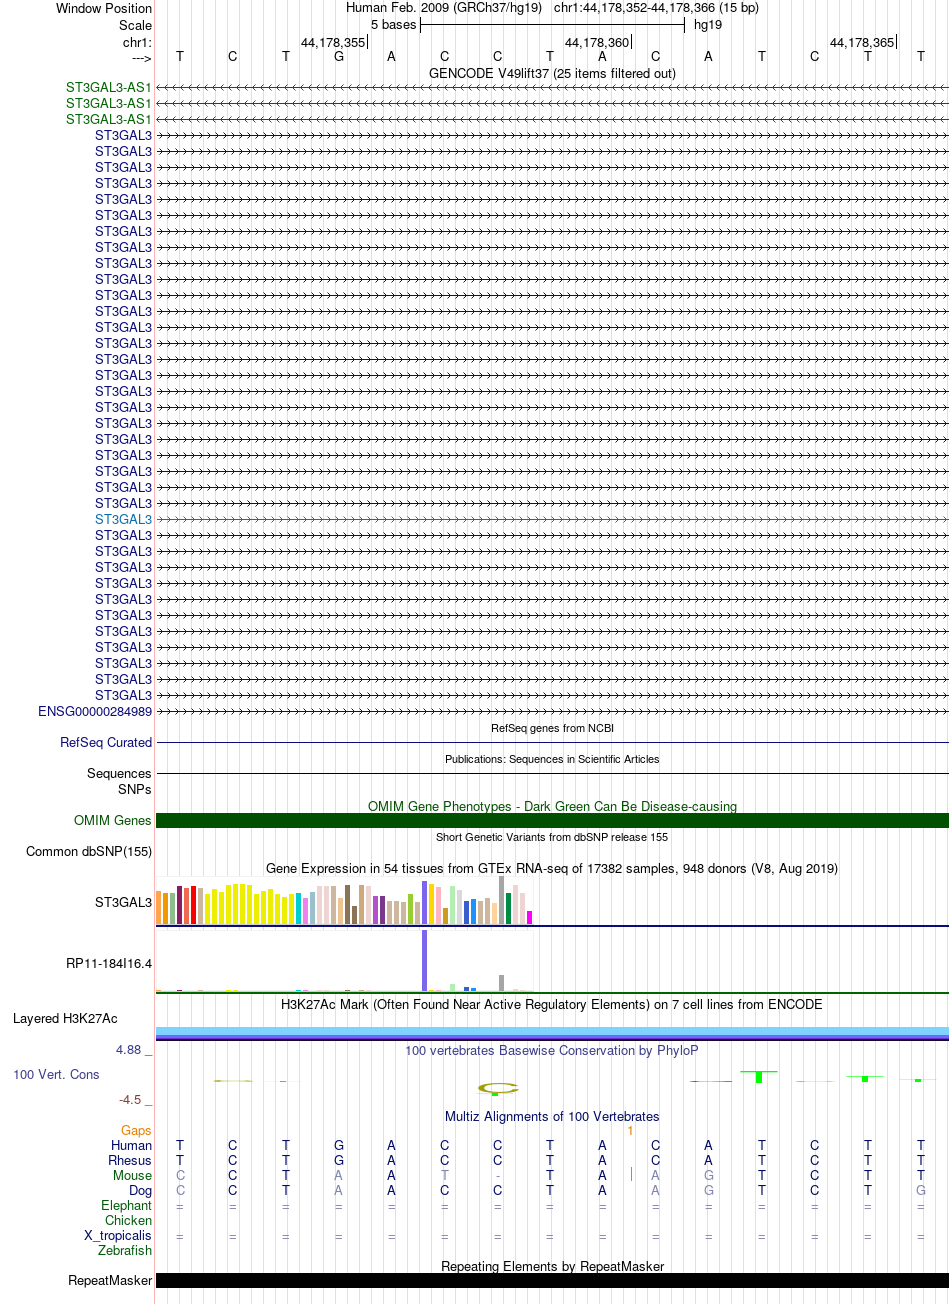Click the 5 bases scale bar label

393,24
